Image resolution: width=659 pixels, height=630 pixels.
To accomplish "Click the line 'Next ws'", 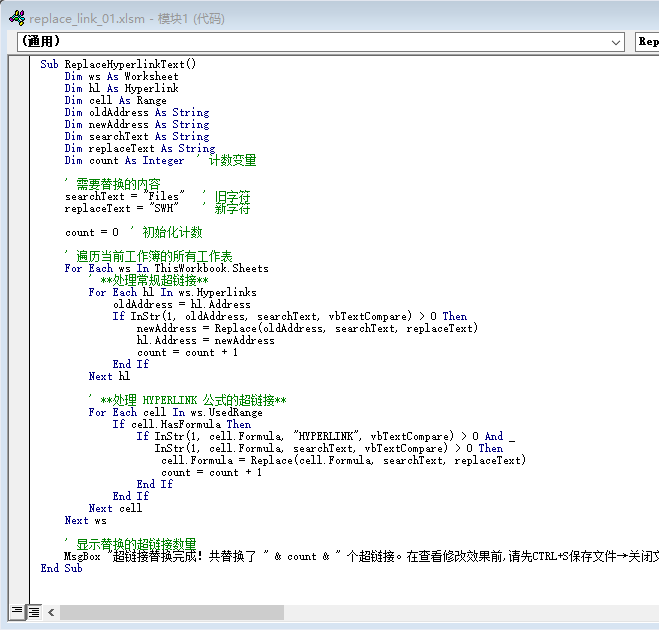I will 86,520.
